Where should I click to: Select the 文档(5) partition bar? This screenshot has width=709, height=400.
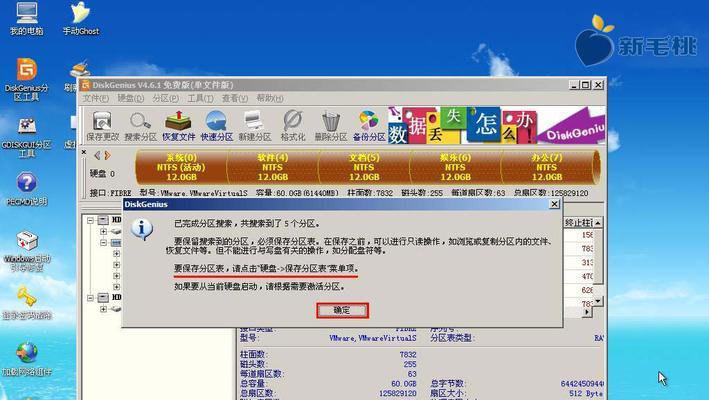pyautogui.click(x=364, y=167)
